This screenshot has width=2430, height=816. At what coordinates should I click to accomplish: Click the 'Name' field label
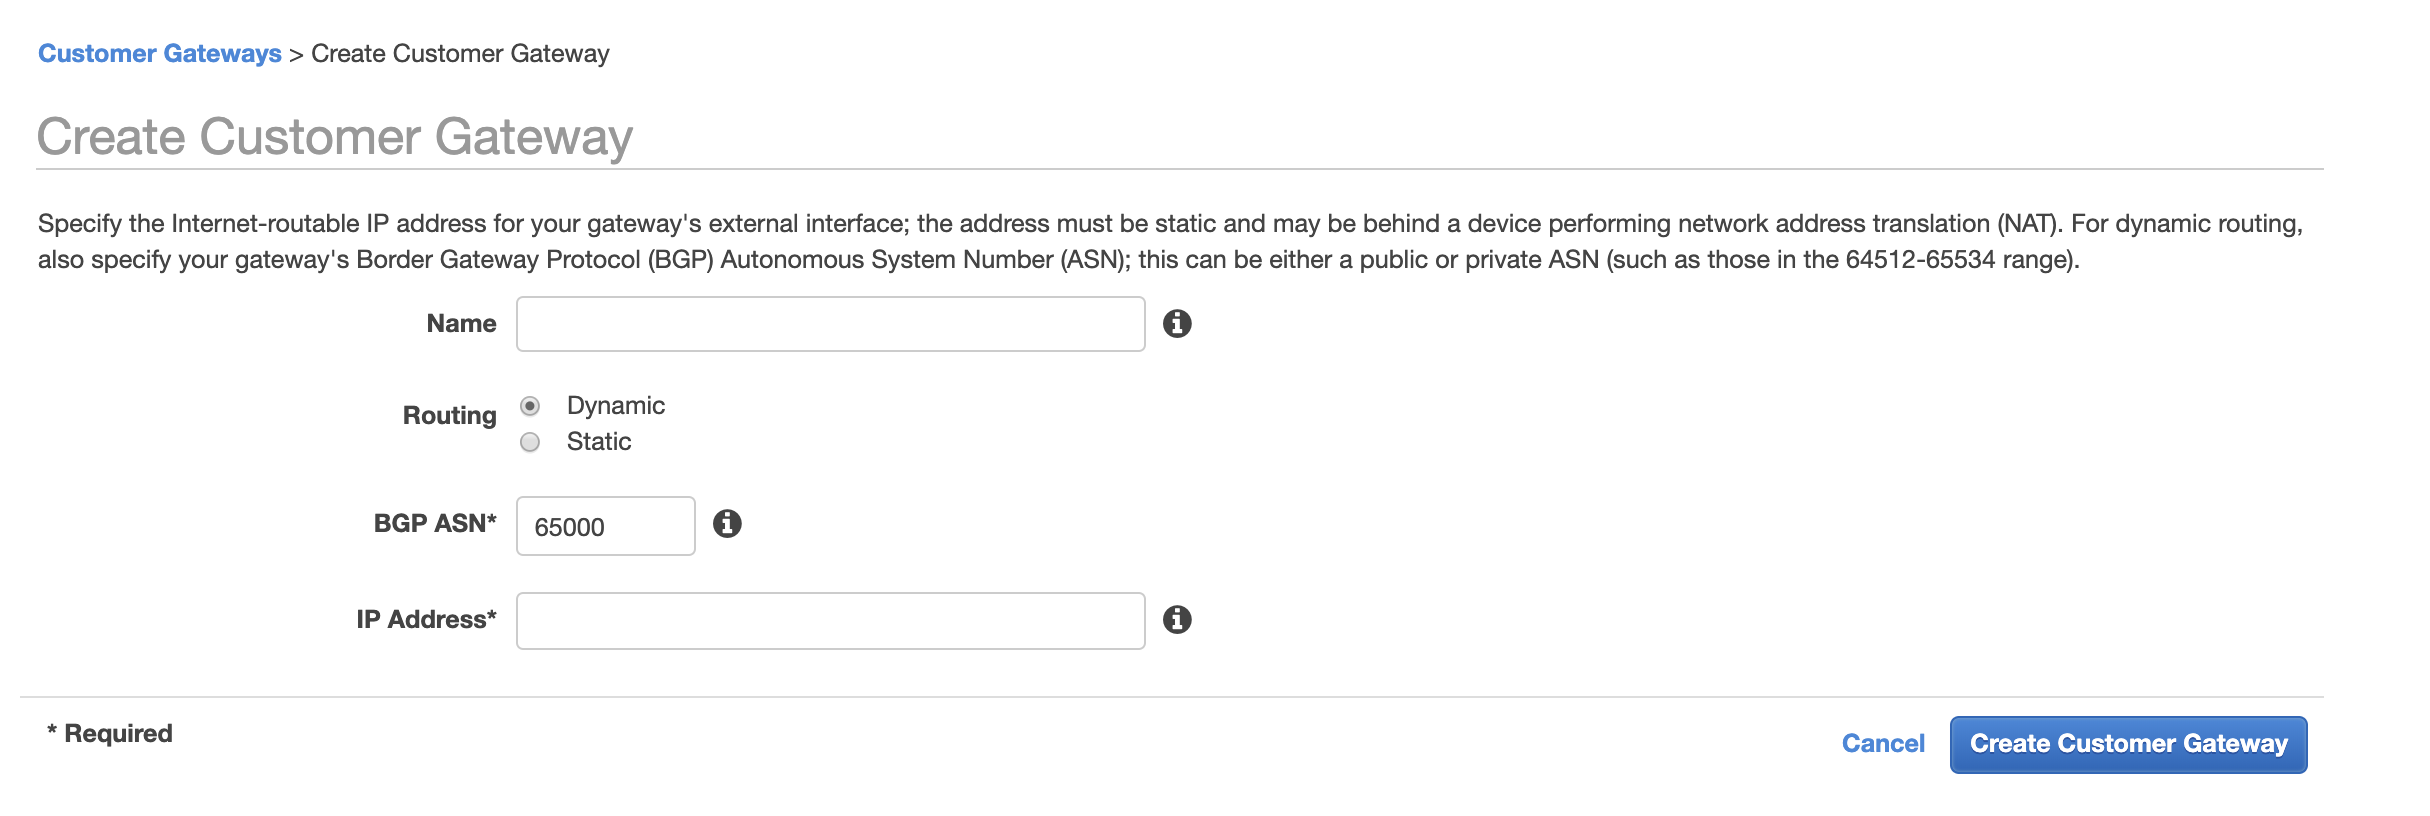pyautogui.click(x=461, y=324)
